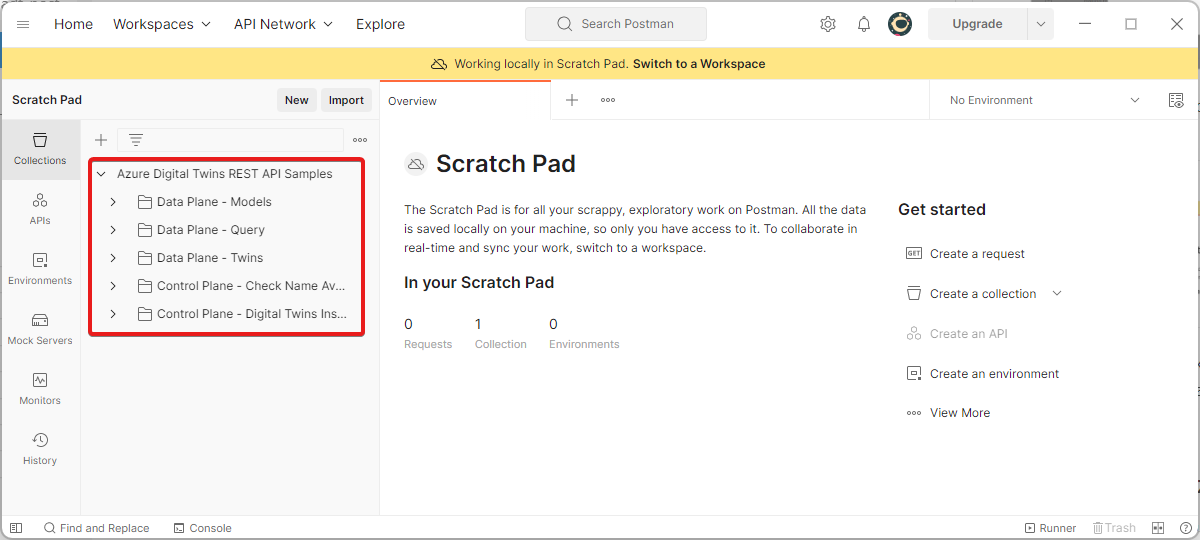Open tab options ellipsis

[608, 100]
